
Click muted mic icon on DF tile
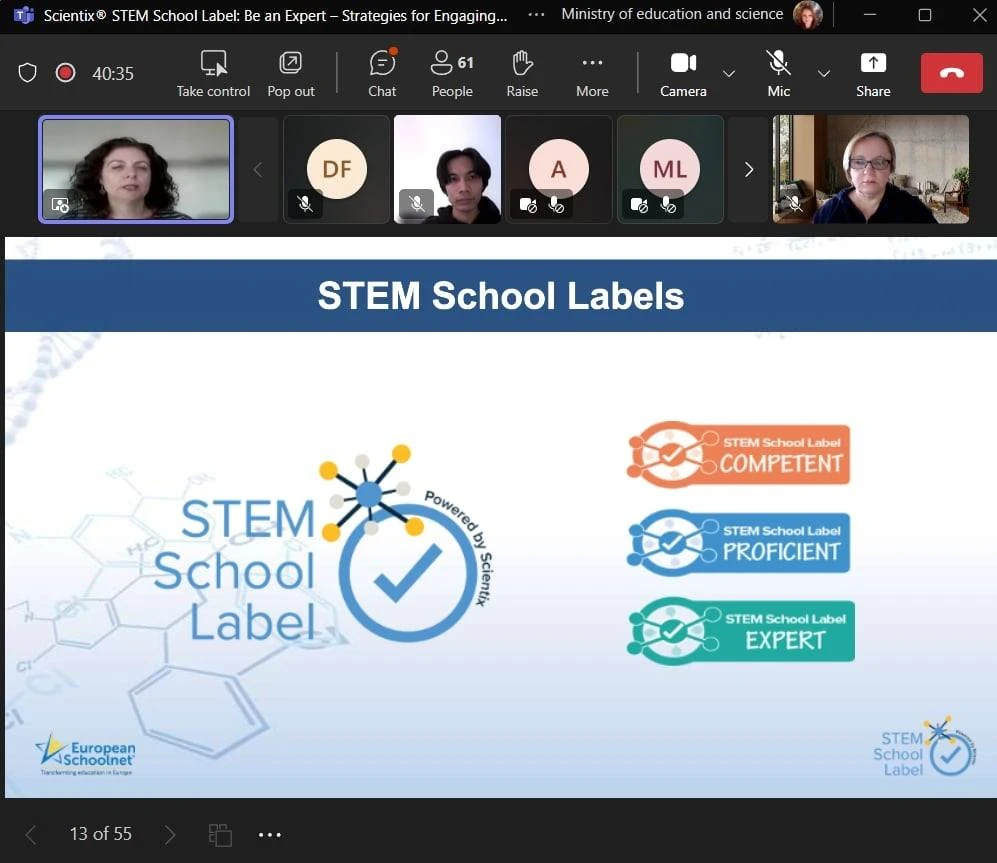tap(305, 204)
